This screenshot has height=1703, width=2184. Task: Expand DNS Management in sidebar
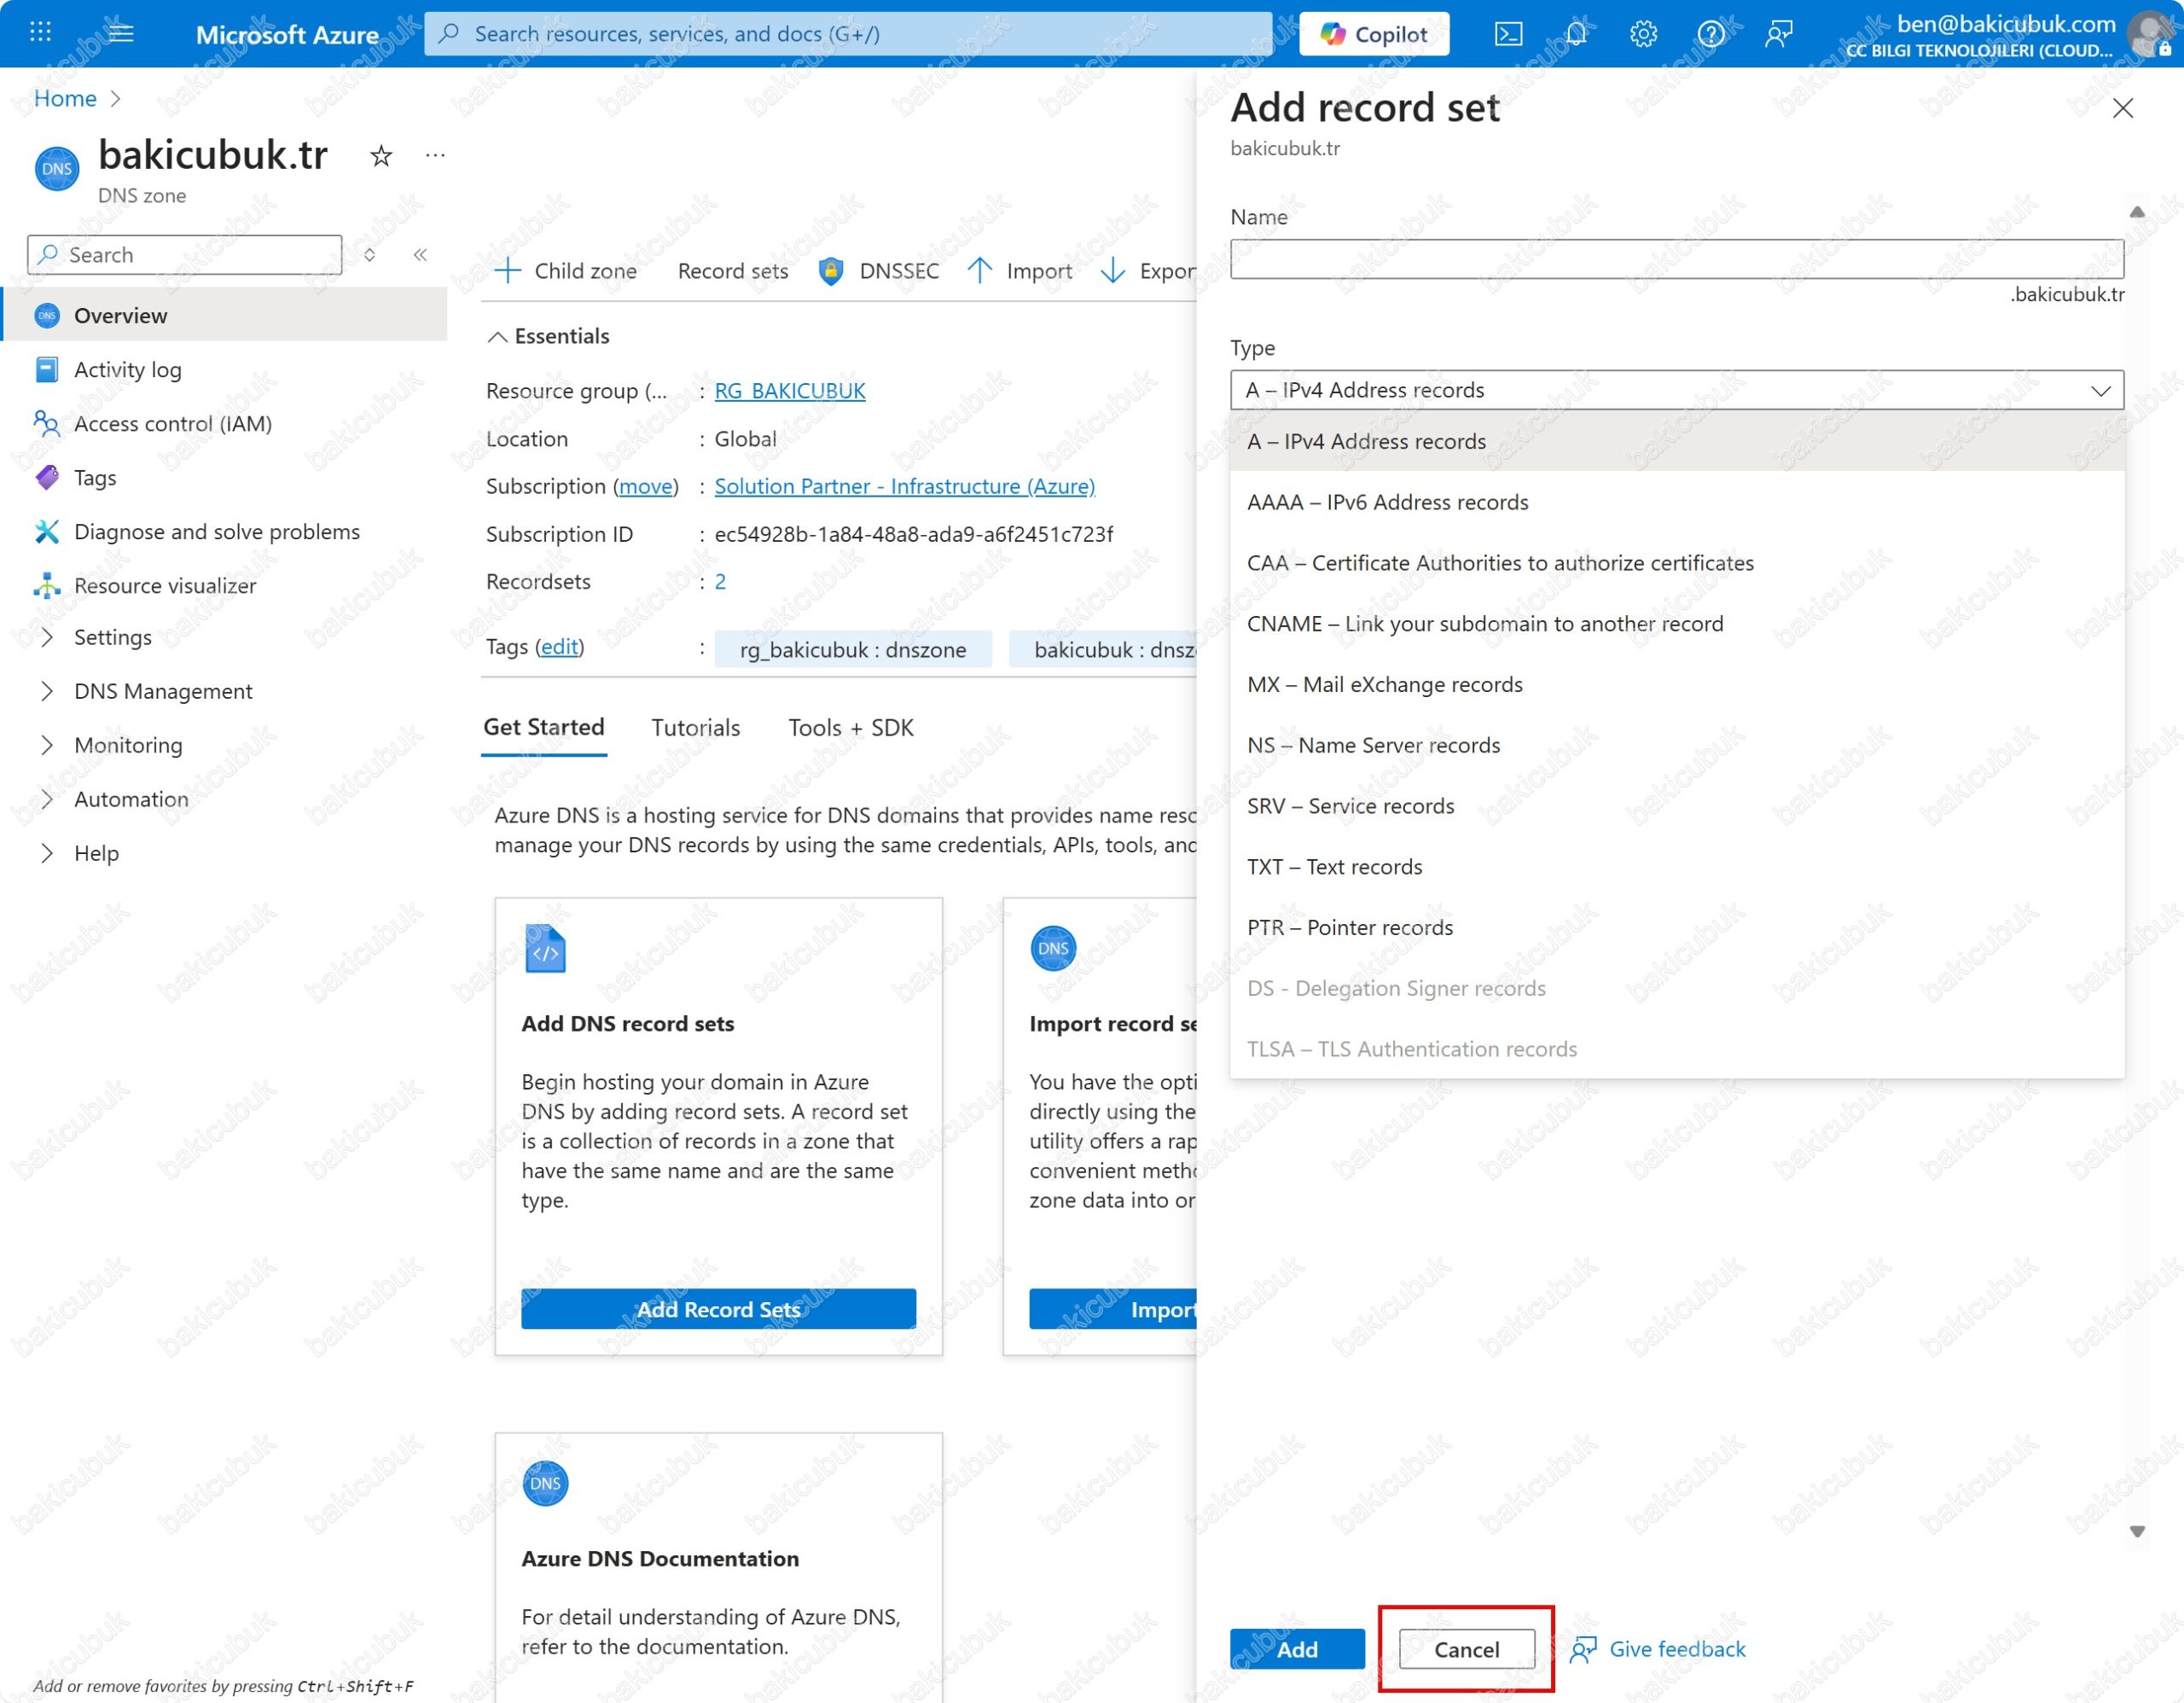click(x=162, y=691)
